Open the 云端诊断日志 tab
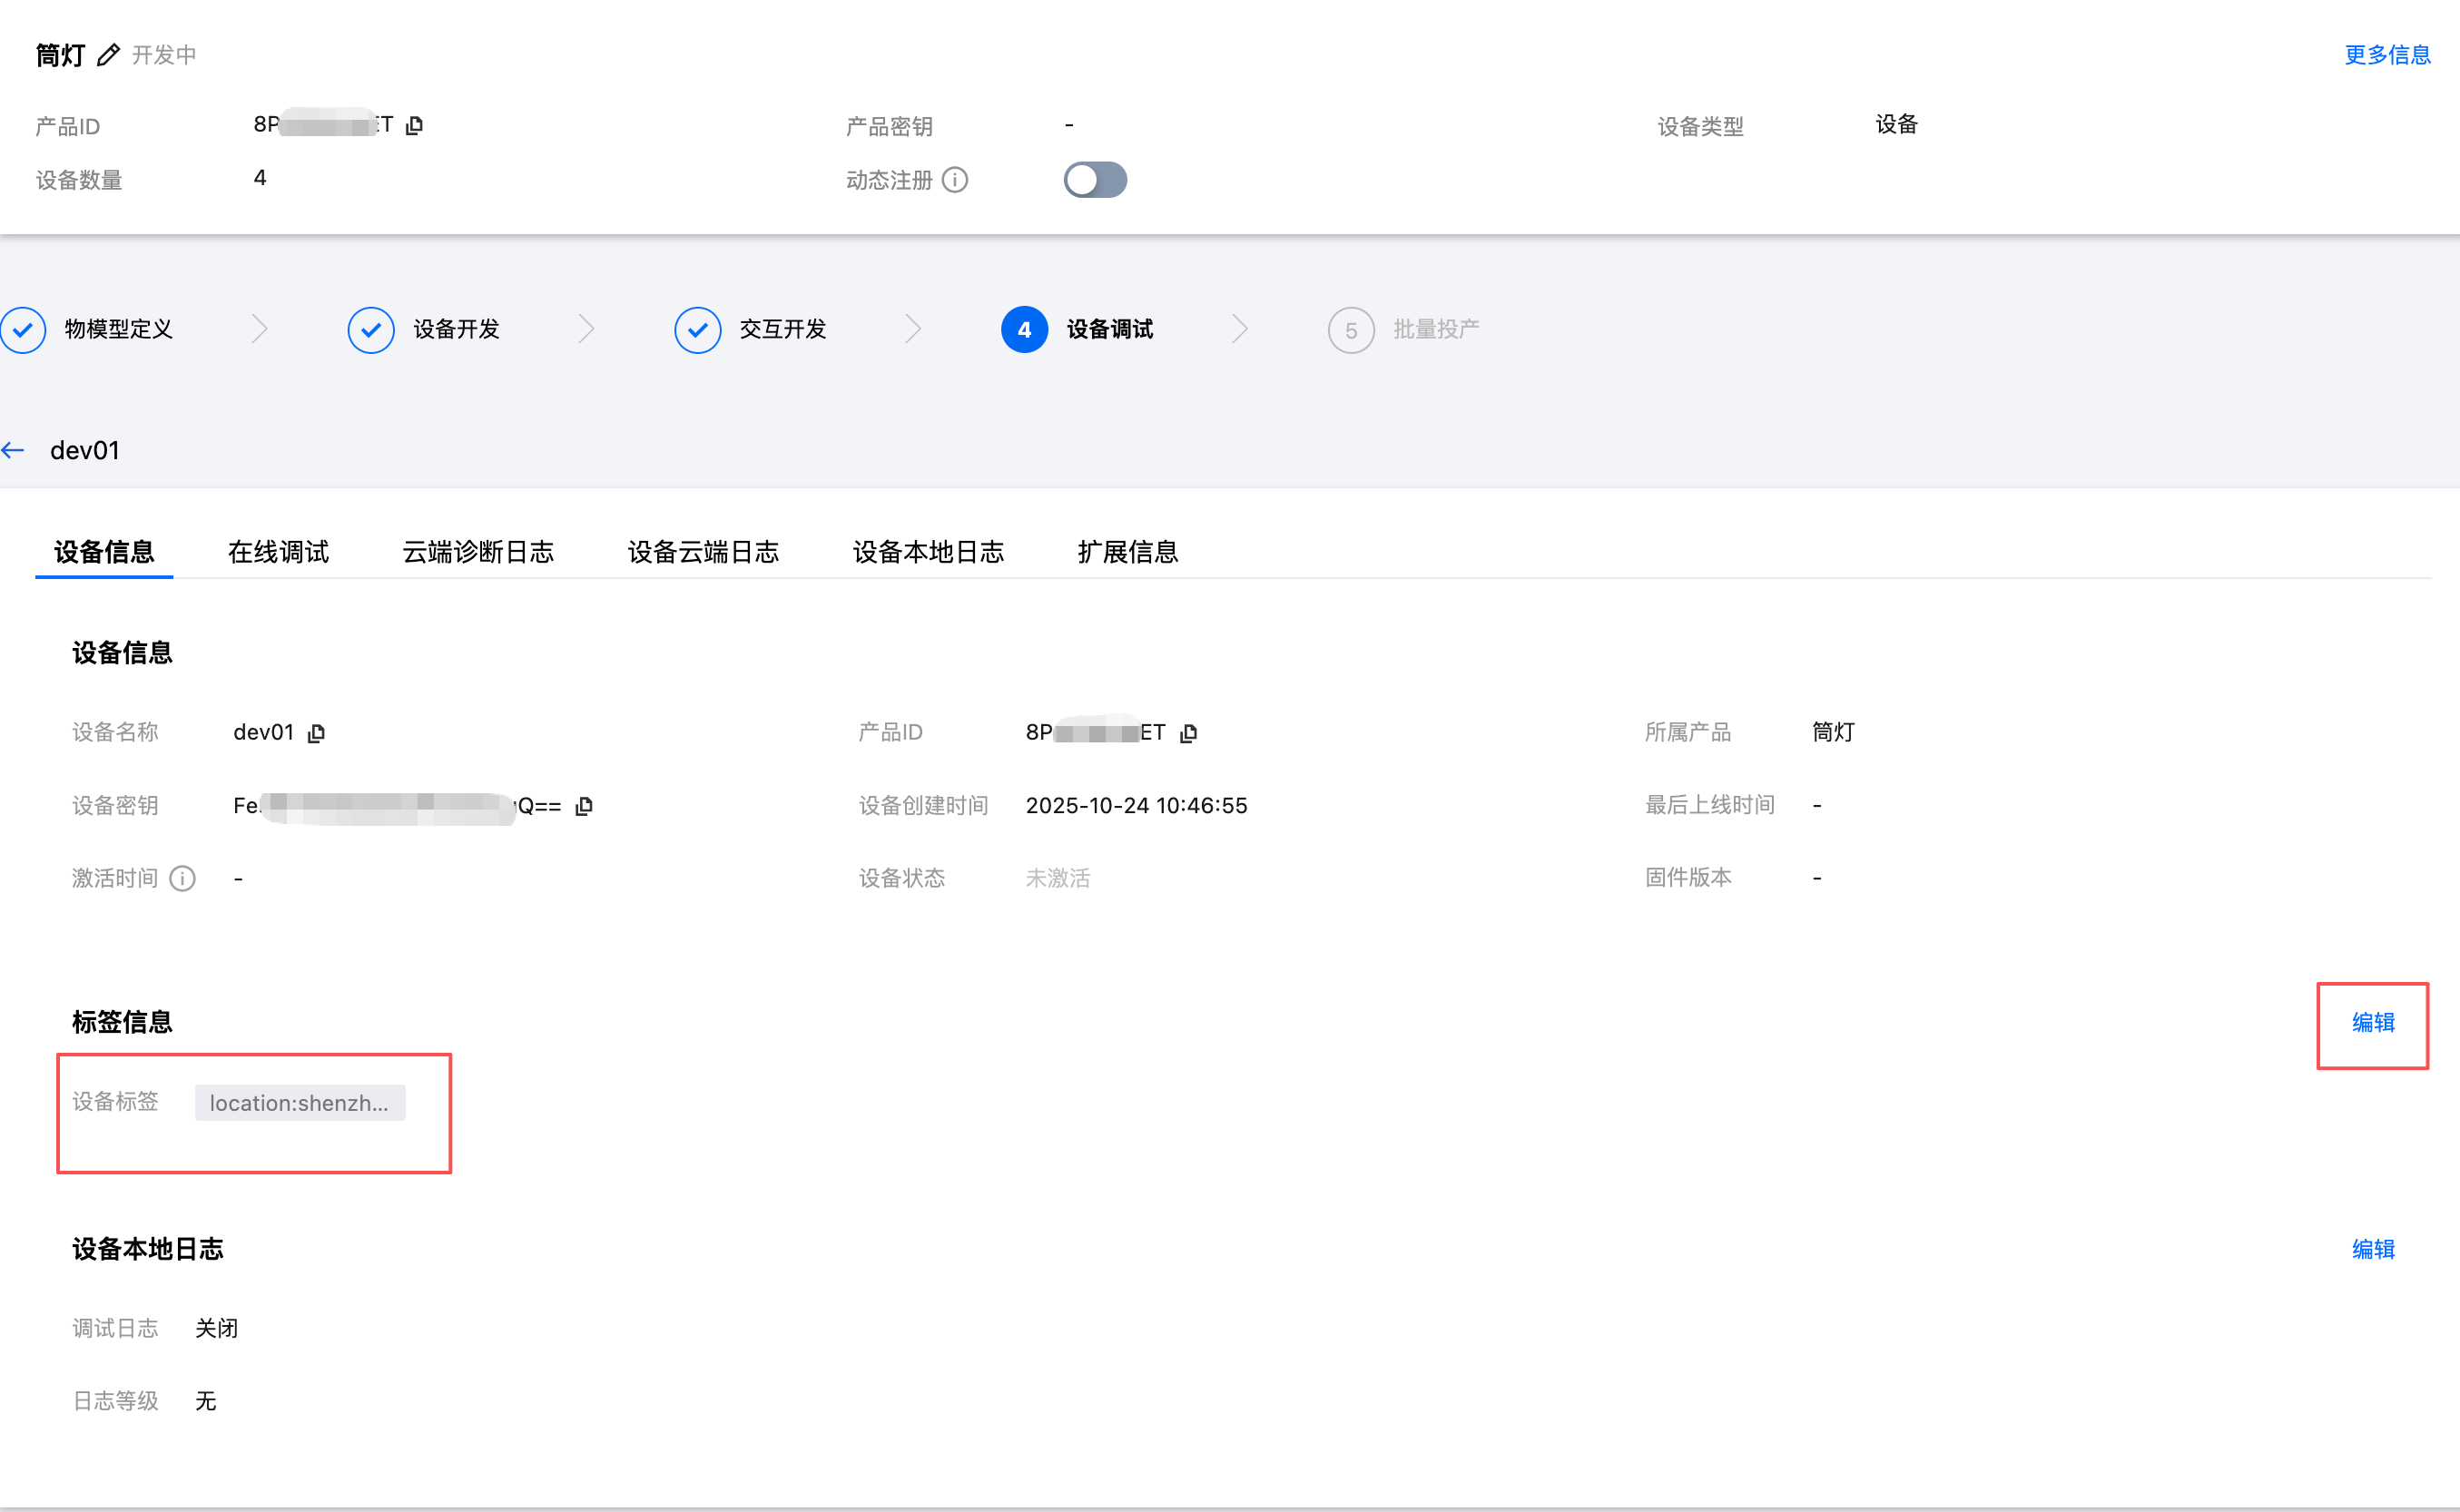 coord(478,552)
